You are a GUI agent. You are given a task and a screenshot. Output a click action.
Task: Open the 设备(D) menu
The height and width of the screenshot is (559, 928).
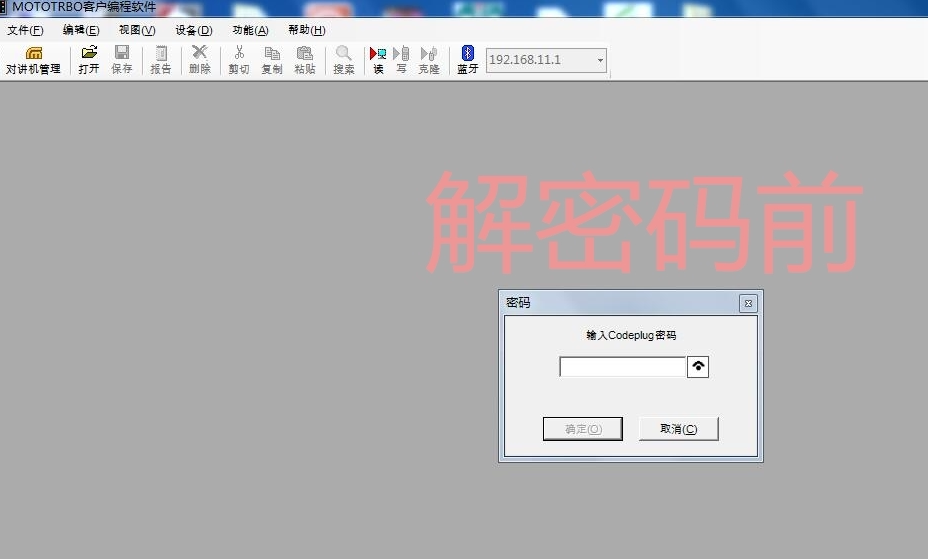click(x=194, y=30)
